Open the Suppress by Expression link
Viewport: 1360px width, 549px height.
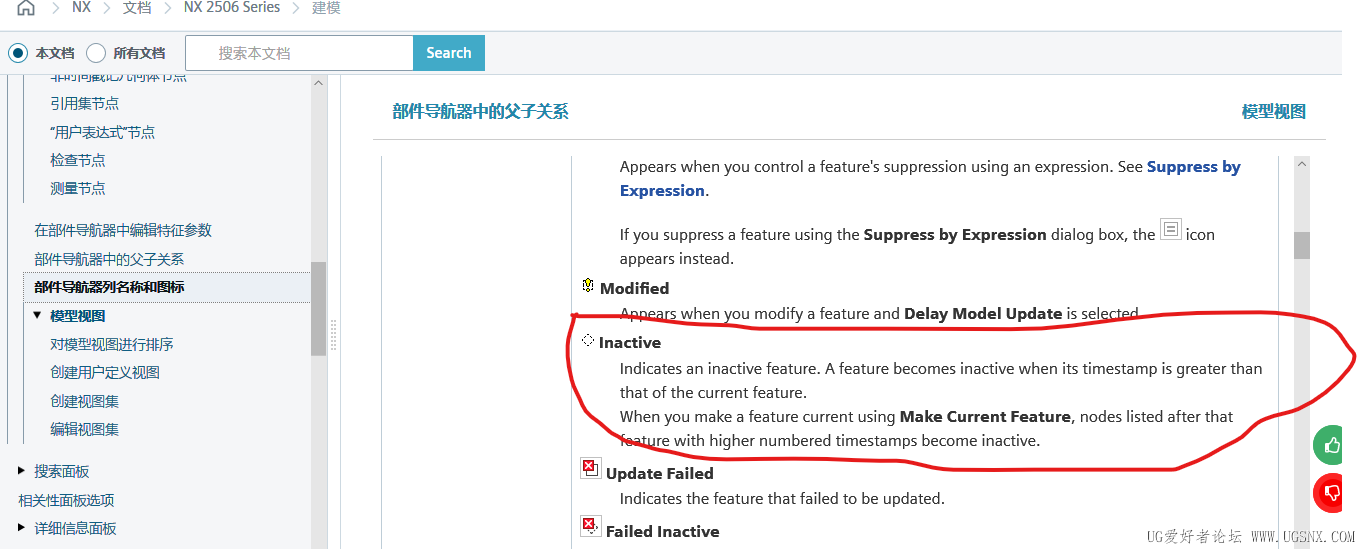tap(930, 179)
